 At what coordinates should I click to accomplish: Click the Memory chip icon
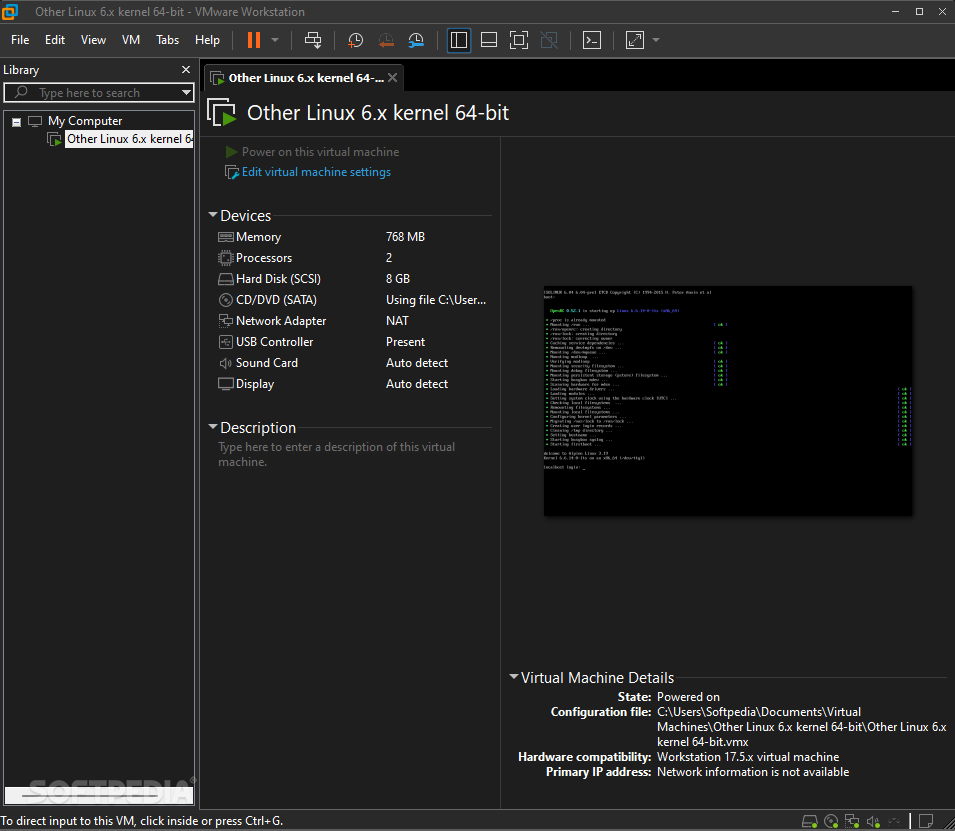226,237
